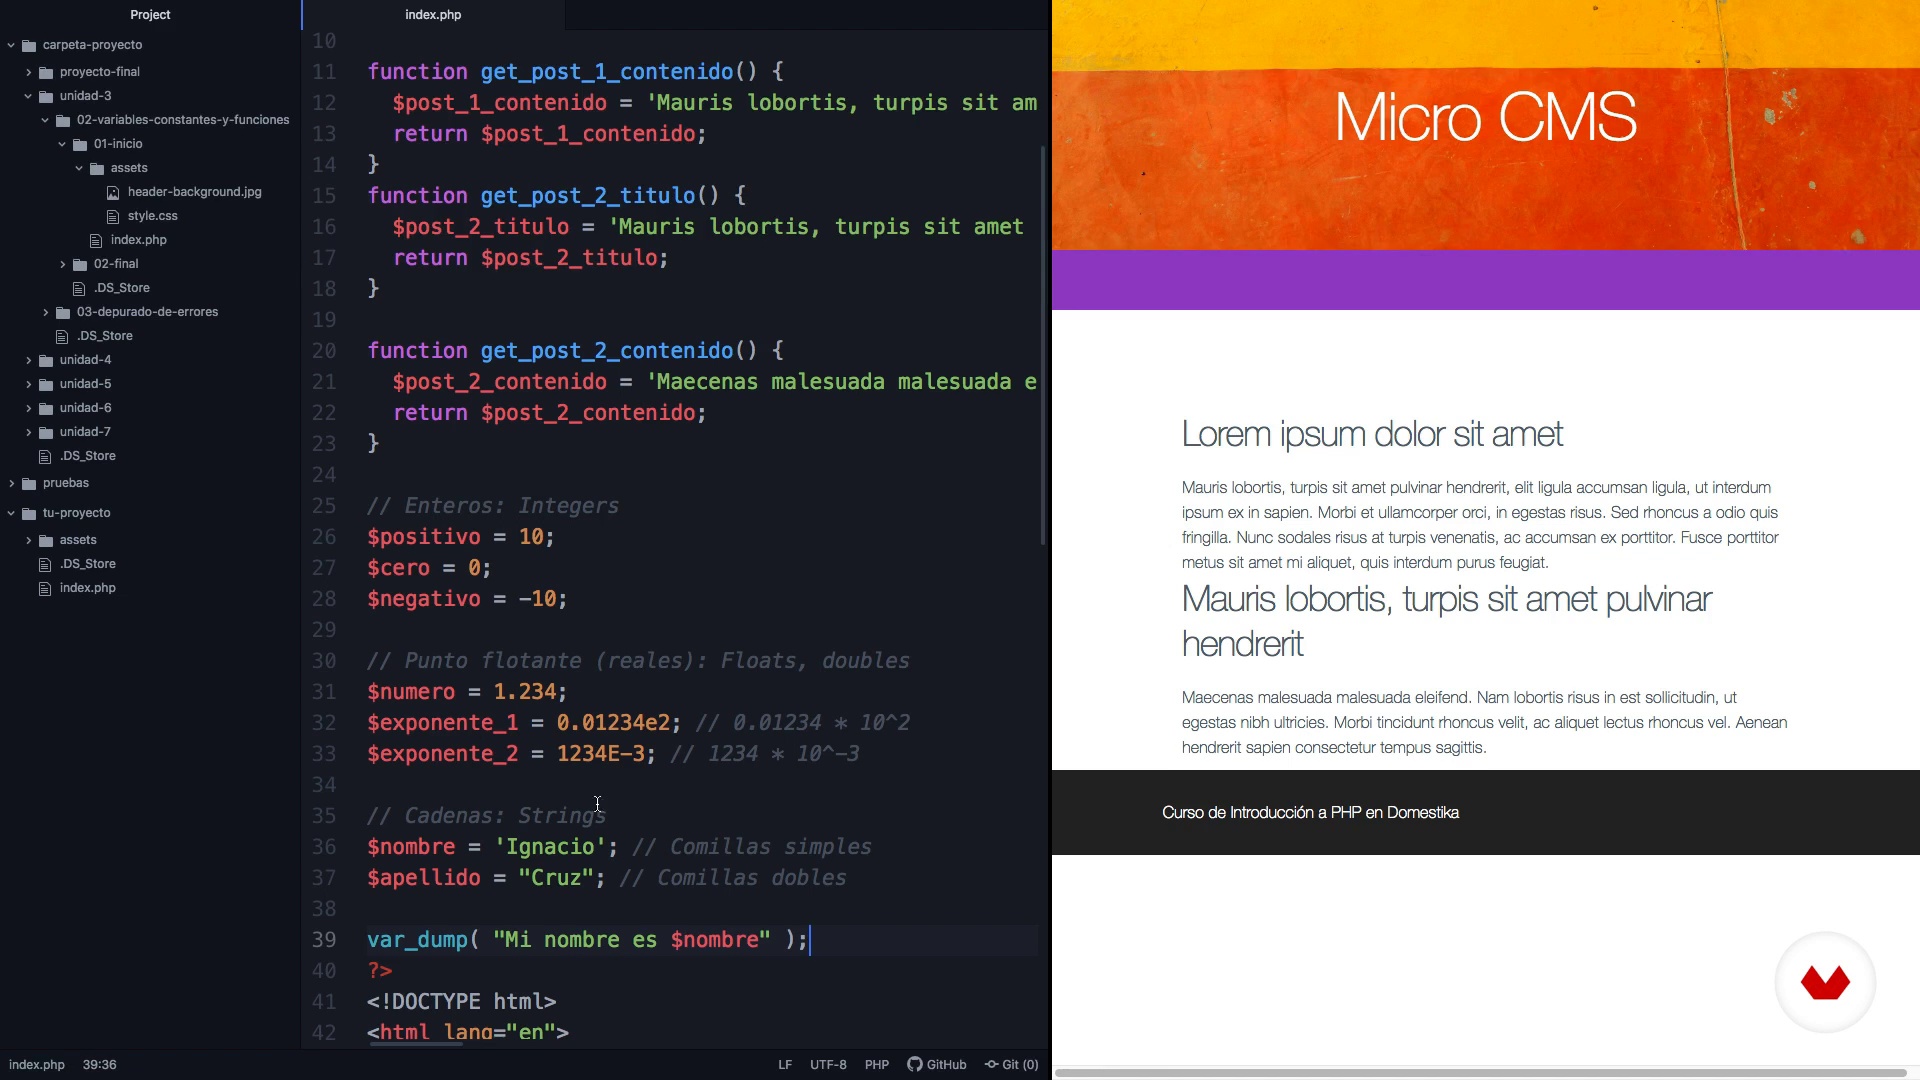Click cursor position 39:36 in status bar
The height and width of the screenshot is (1080, 1920).
click(99, 1065)
